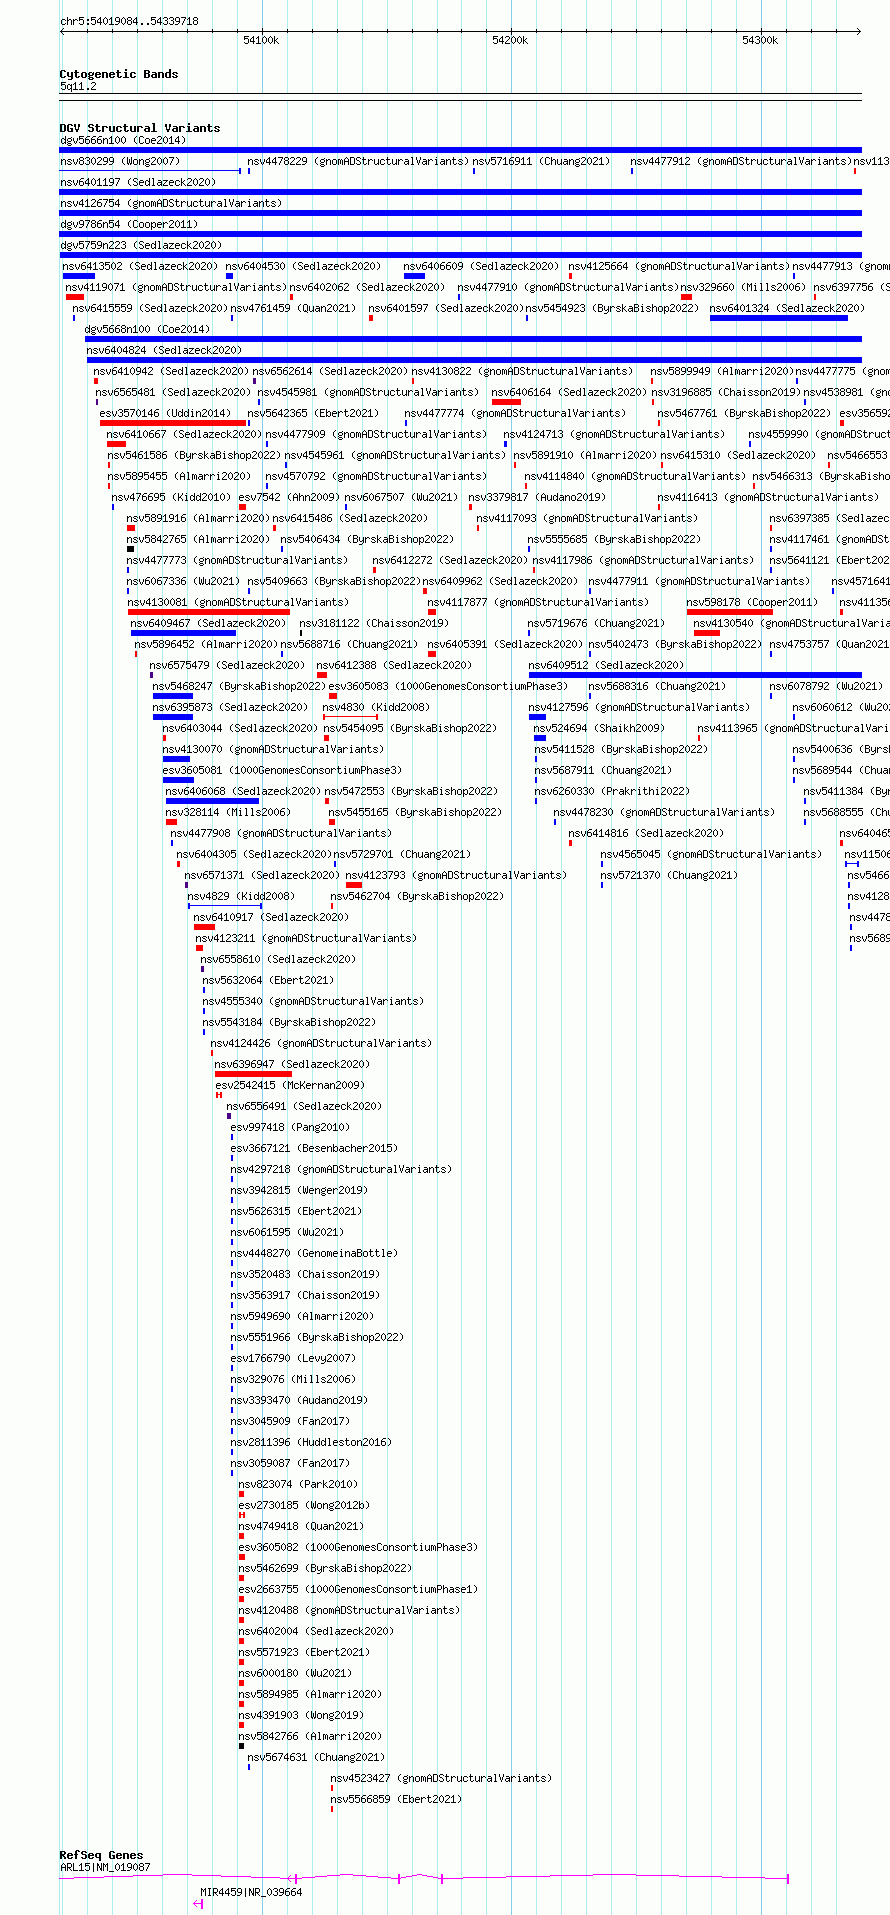Select nsv6409467 (Sedlazeck2020) label
The width and height of the screenshot is (890, 1915).
click(x=208, y=623)
